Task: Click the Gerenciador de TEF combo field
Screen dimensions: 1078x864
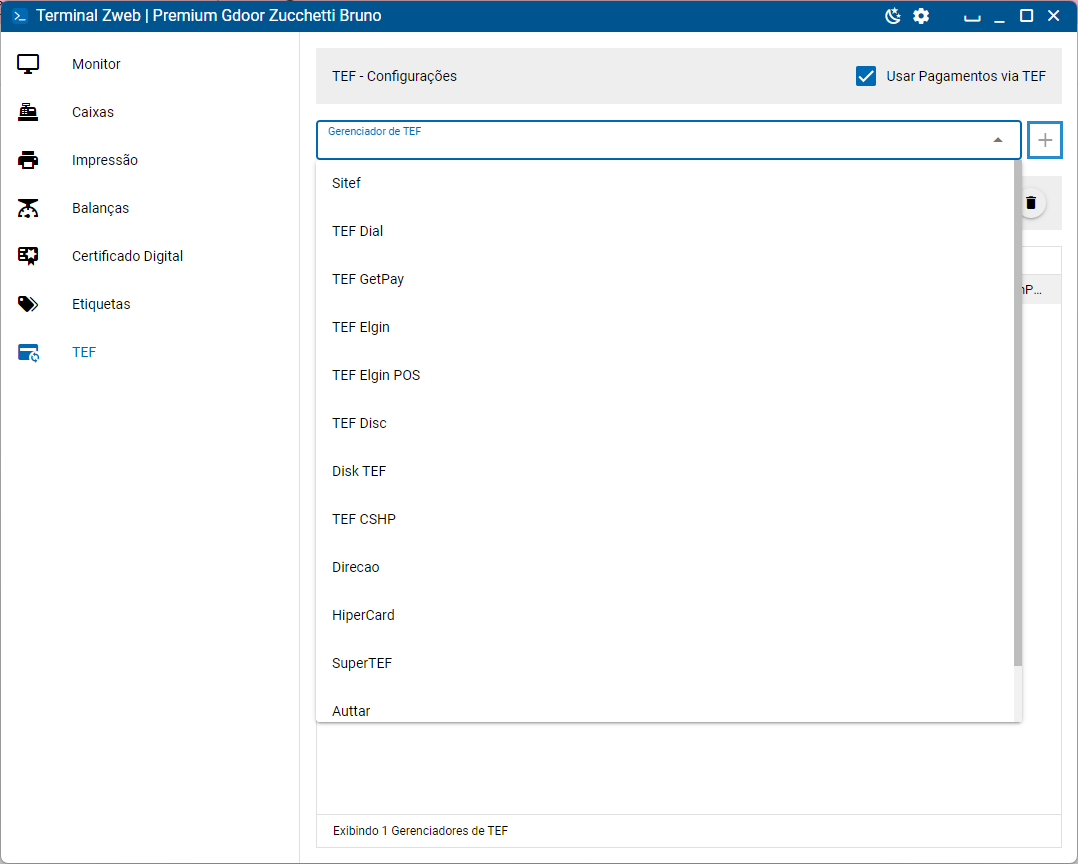Action: pos(668,140)
